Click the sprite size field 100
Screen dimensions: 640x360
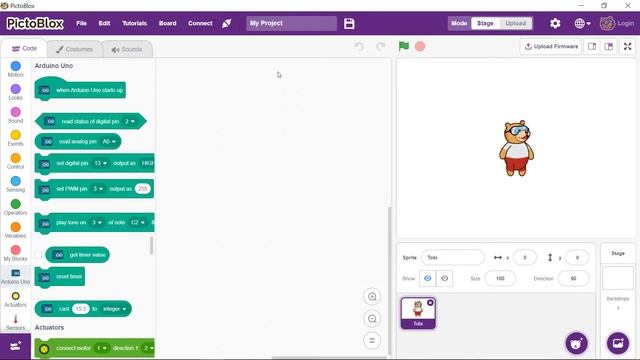point(500,278)
